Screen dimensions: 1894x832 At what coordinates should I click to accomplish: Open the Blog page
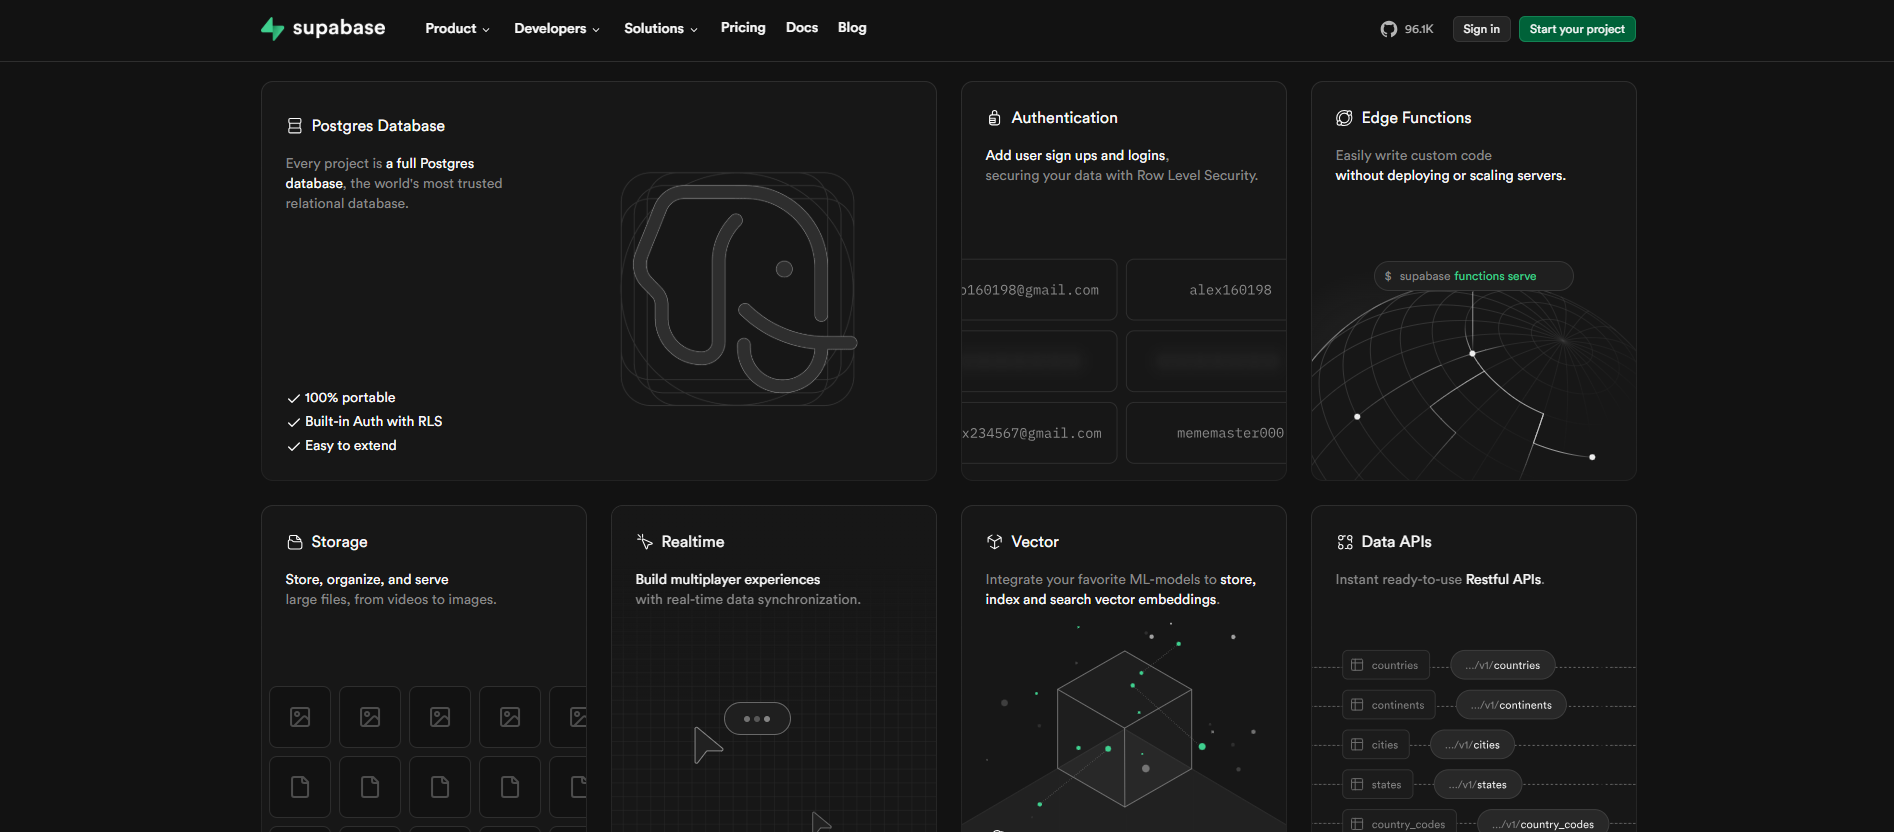(852, 28)
